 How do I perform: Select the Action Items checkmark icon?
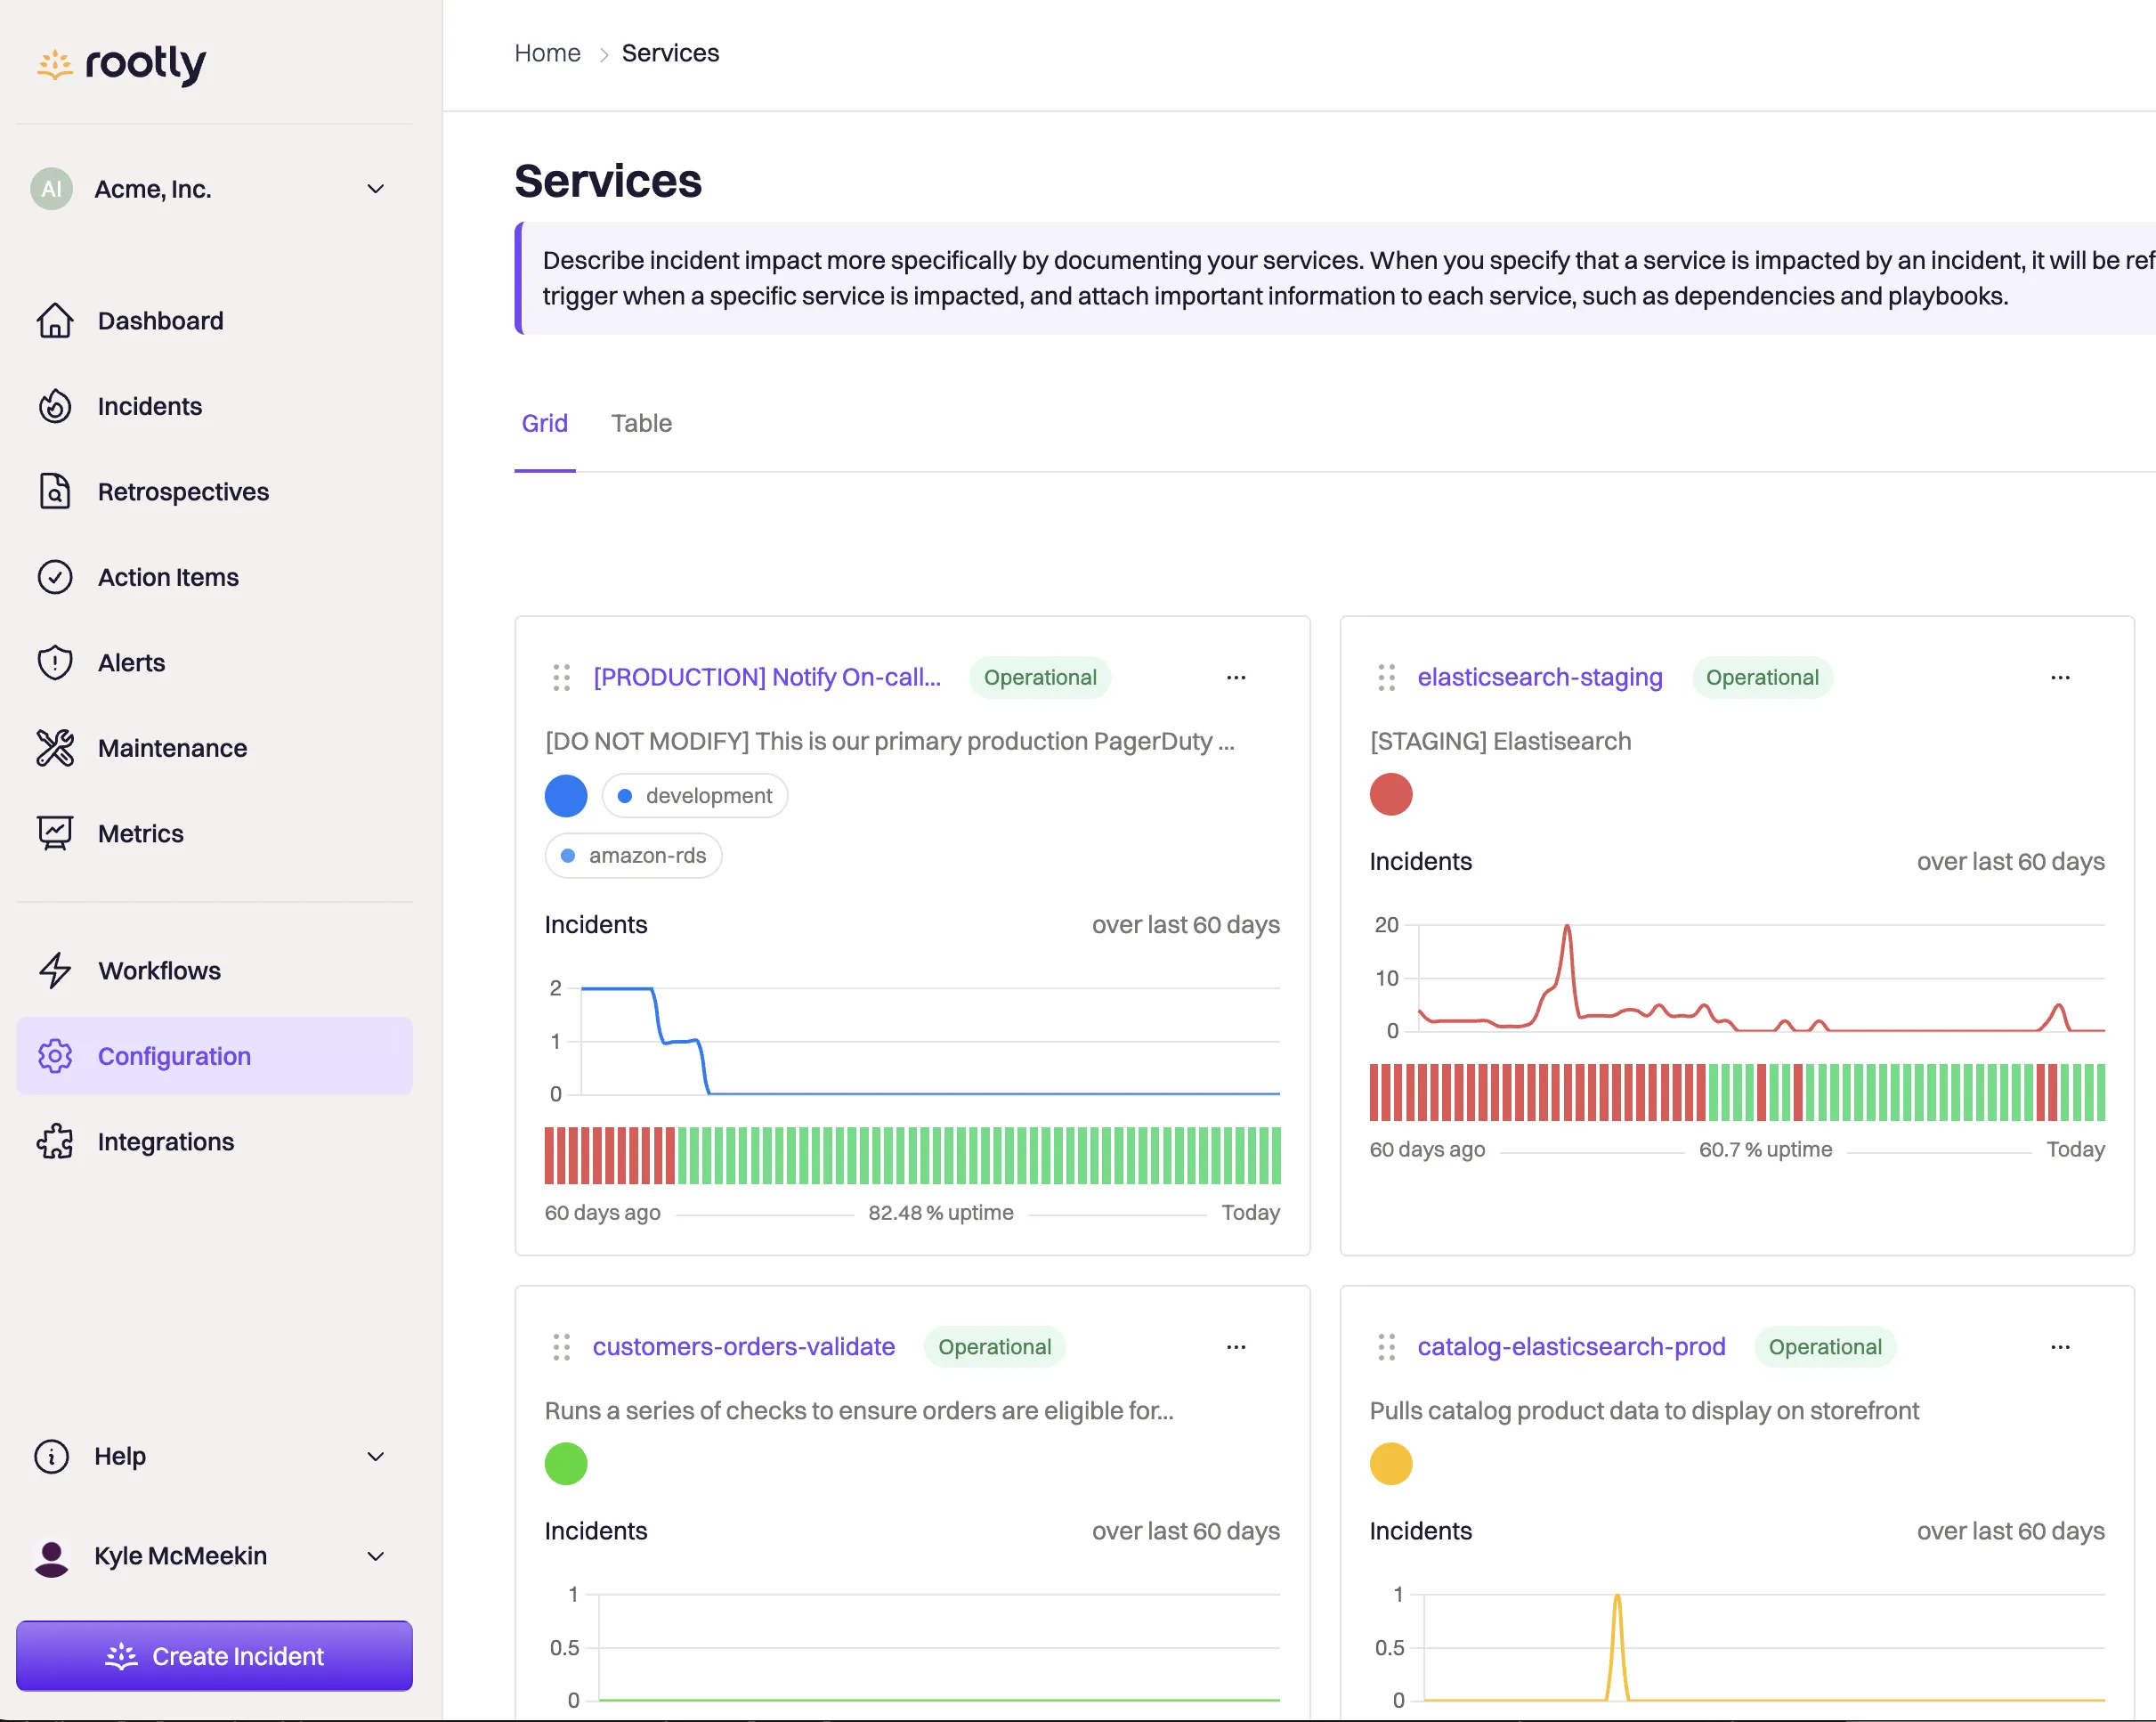pyautogui.click(x=55, y=577)
